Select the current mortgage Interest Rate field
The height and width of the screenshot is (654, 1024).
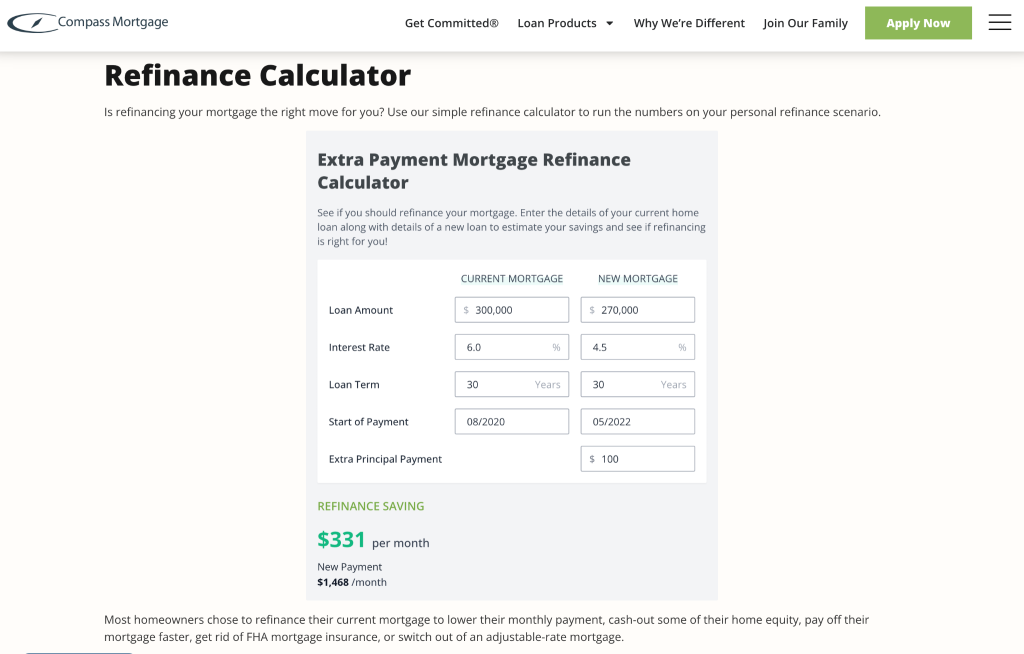click(511, 346)
